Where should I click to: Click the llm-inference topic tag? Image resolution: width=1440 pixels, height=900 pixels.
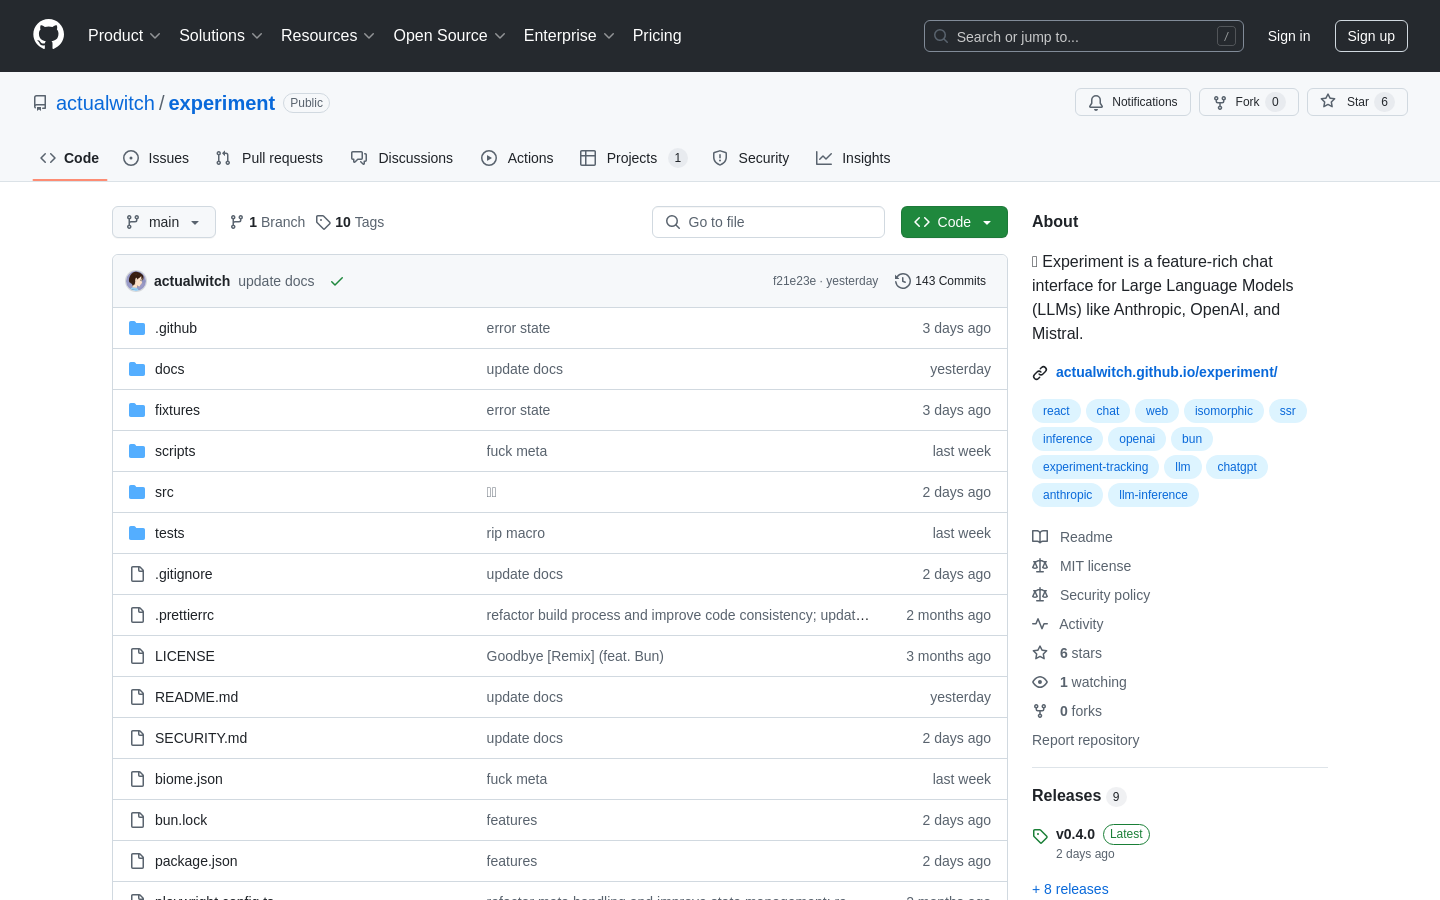point(1153,495)
